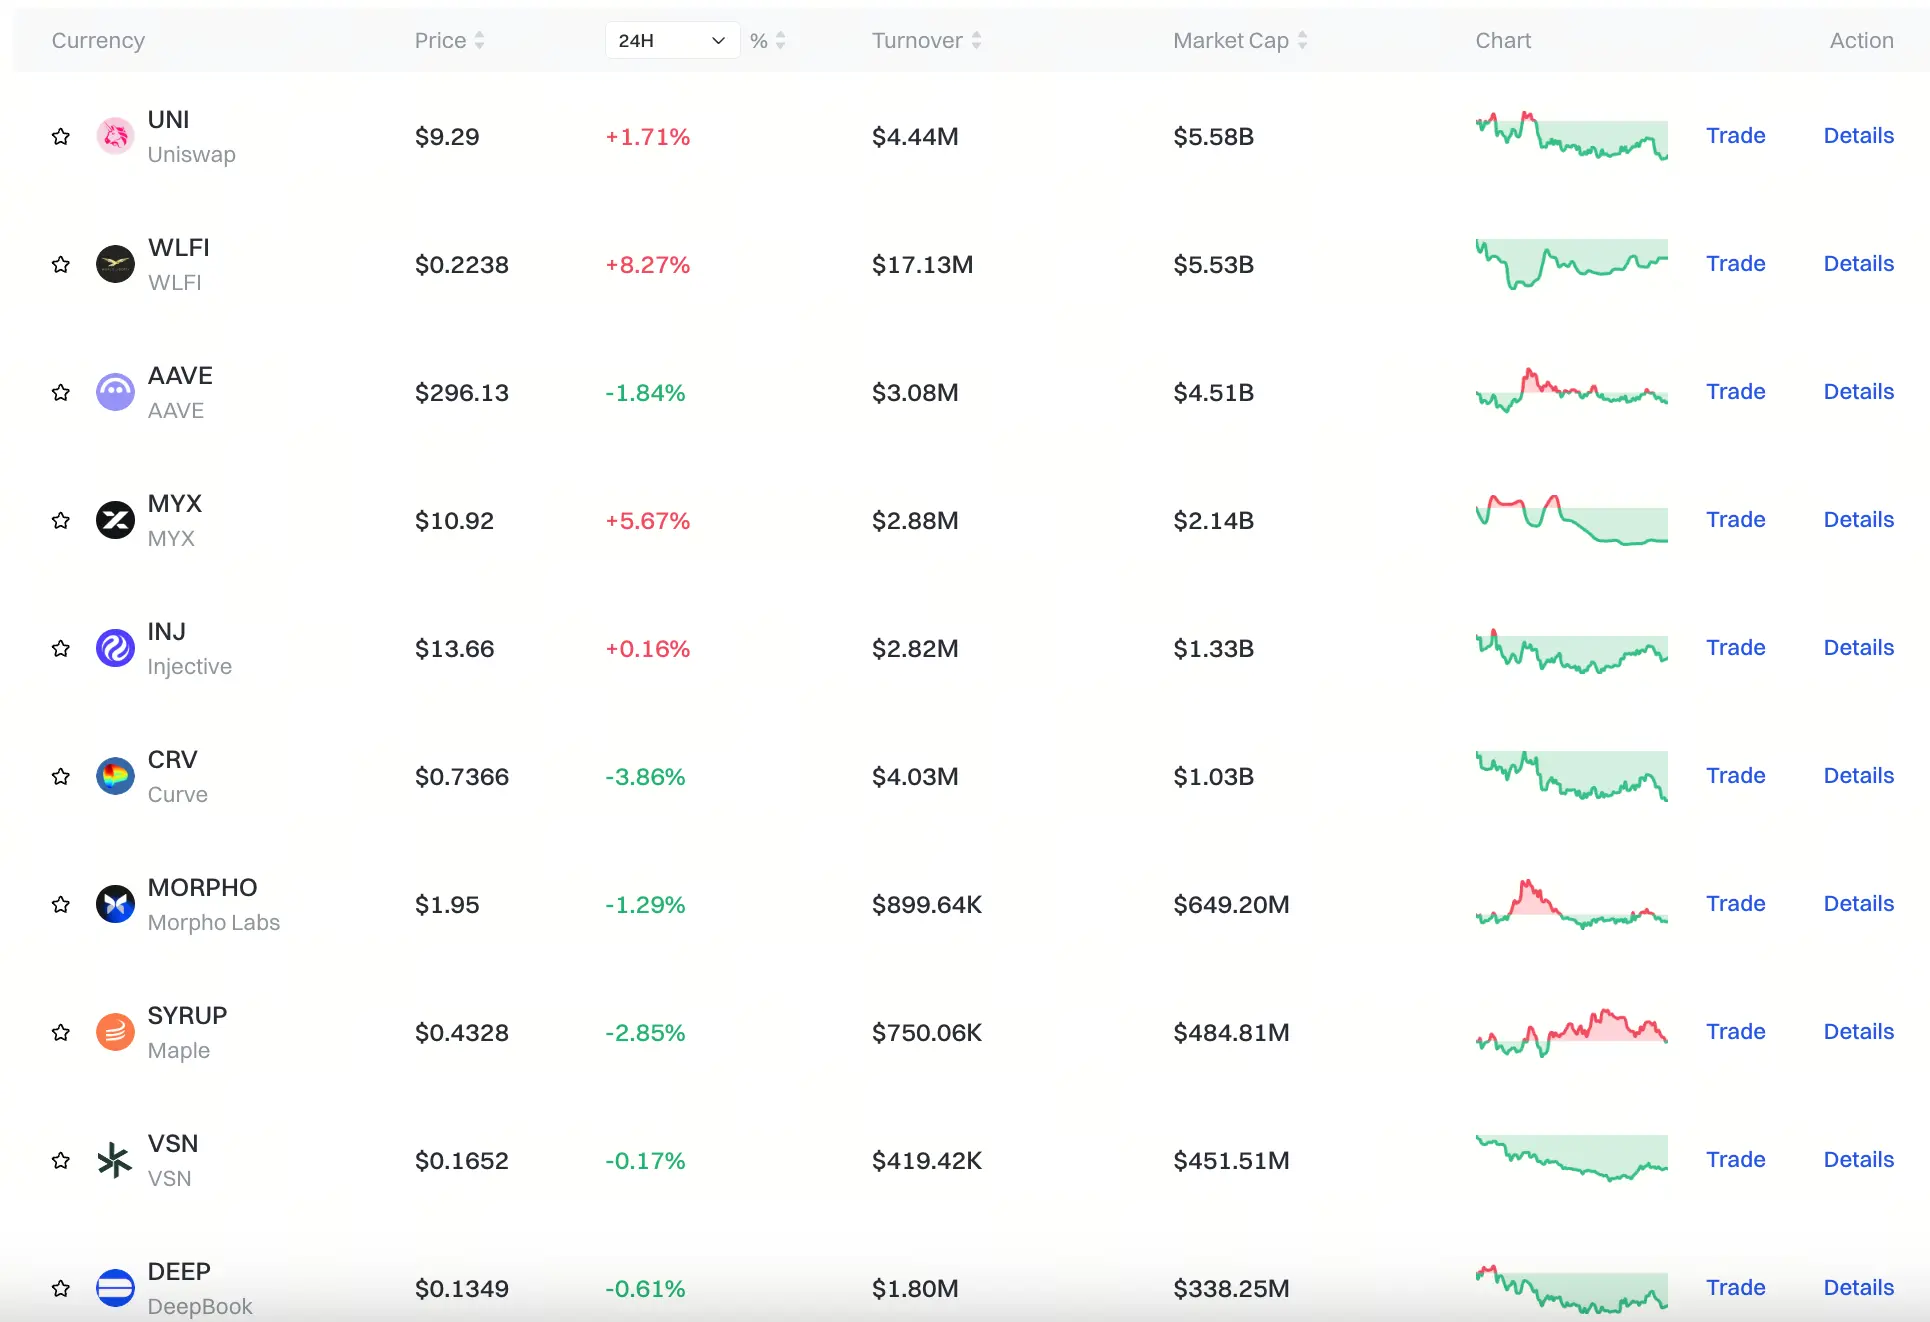This screenshot has height=1322, width=1930.
Task: Click the WLFI coin logo
Action: pos(115,264)
